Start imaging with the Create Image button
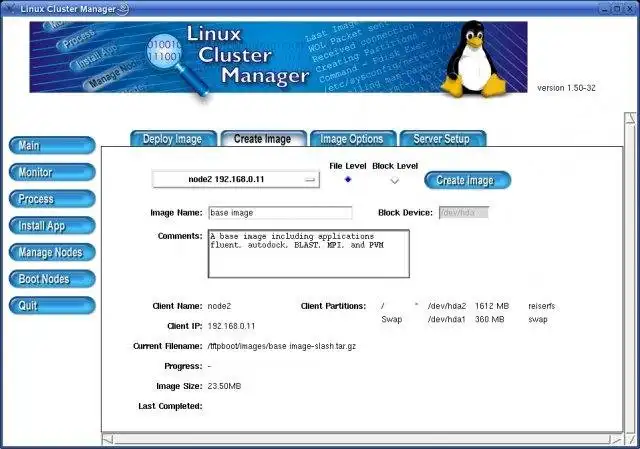Screen dimensions: 640x449 (x=467, y=180)
